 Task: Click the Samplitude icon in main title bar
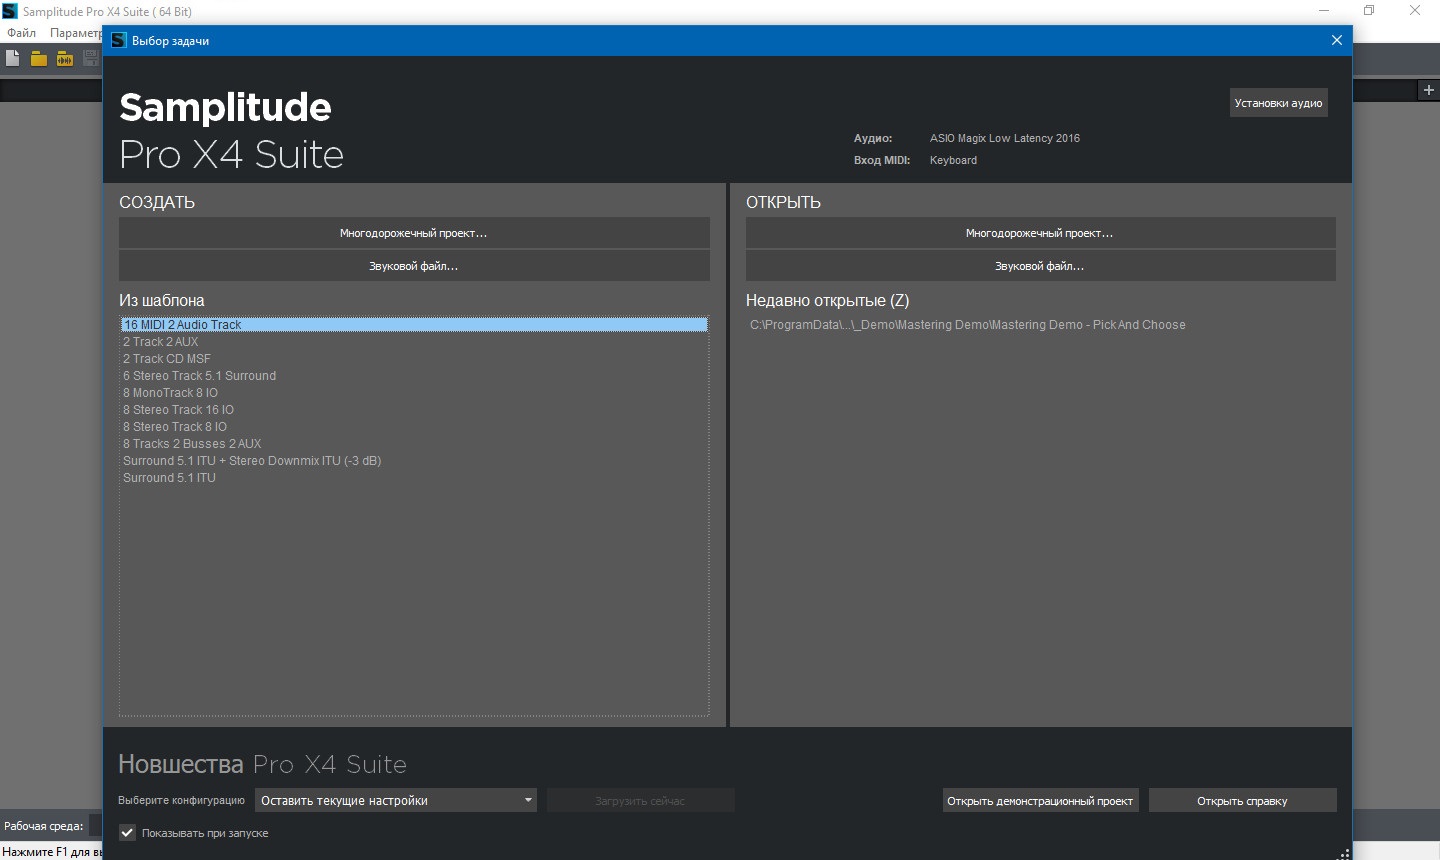click(x=10, y=11)
